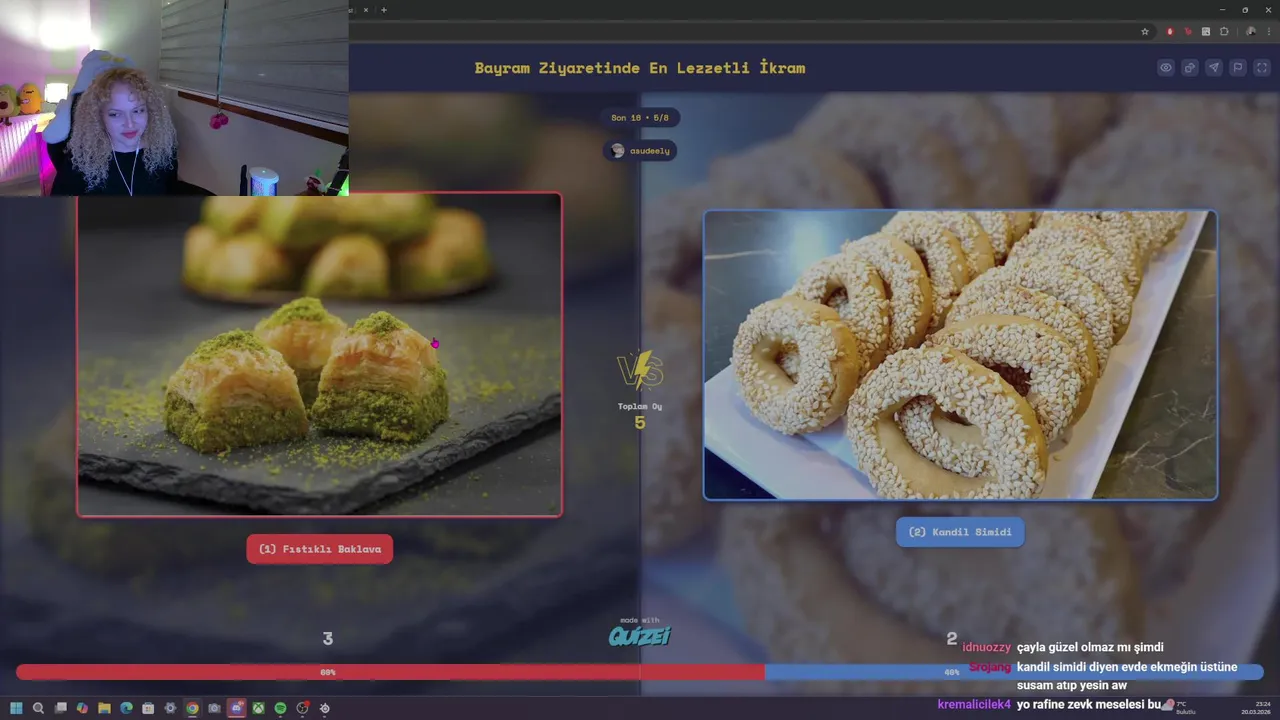Screen dimensions: 1280x720
Task: Open Task View on taskbar
Action: click(x=60, y=708)
